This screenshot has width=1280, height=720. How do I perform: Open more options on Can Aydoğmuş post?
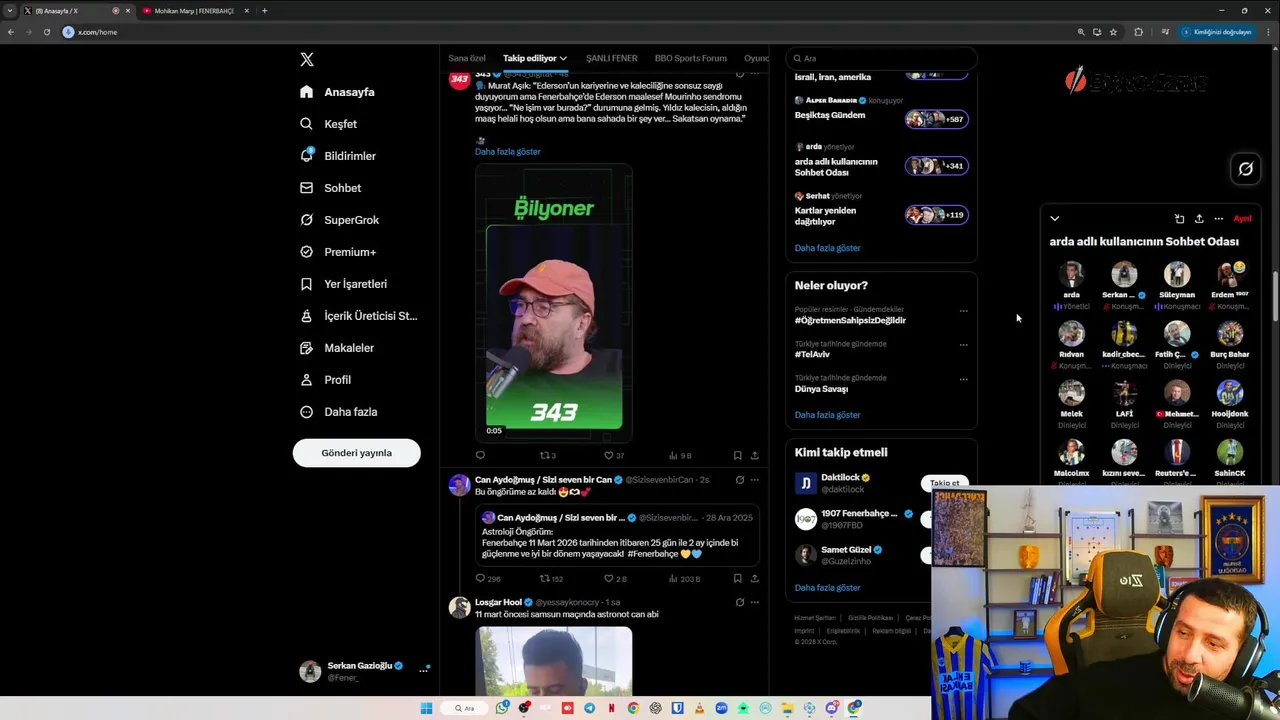pyautogui.click(x=755, y=480)
